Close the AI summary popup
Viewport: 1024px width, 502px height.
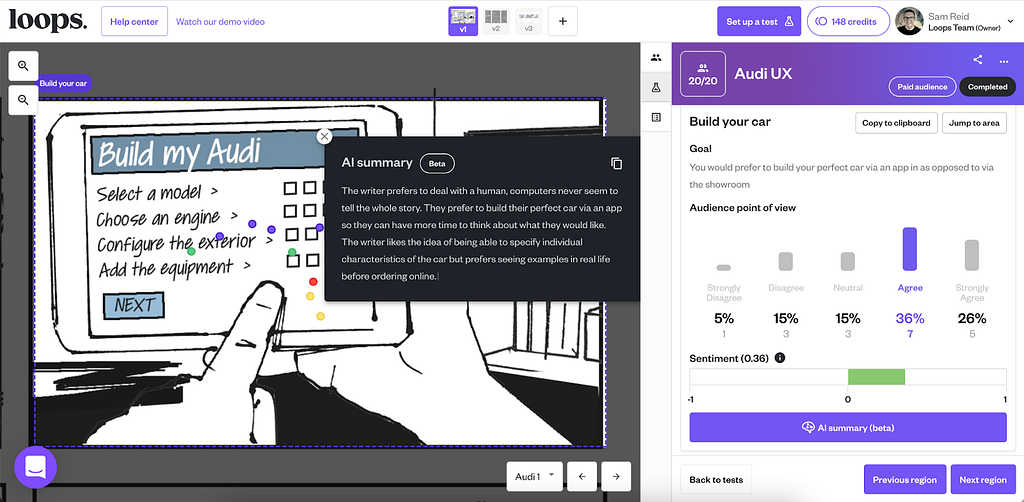point(324,136)
